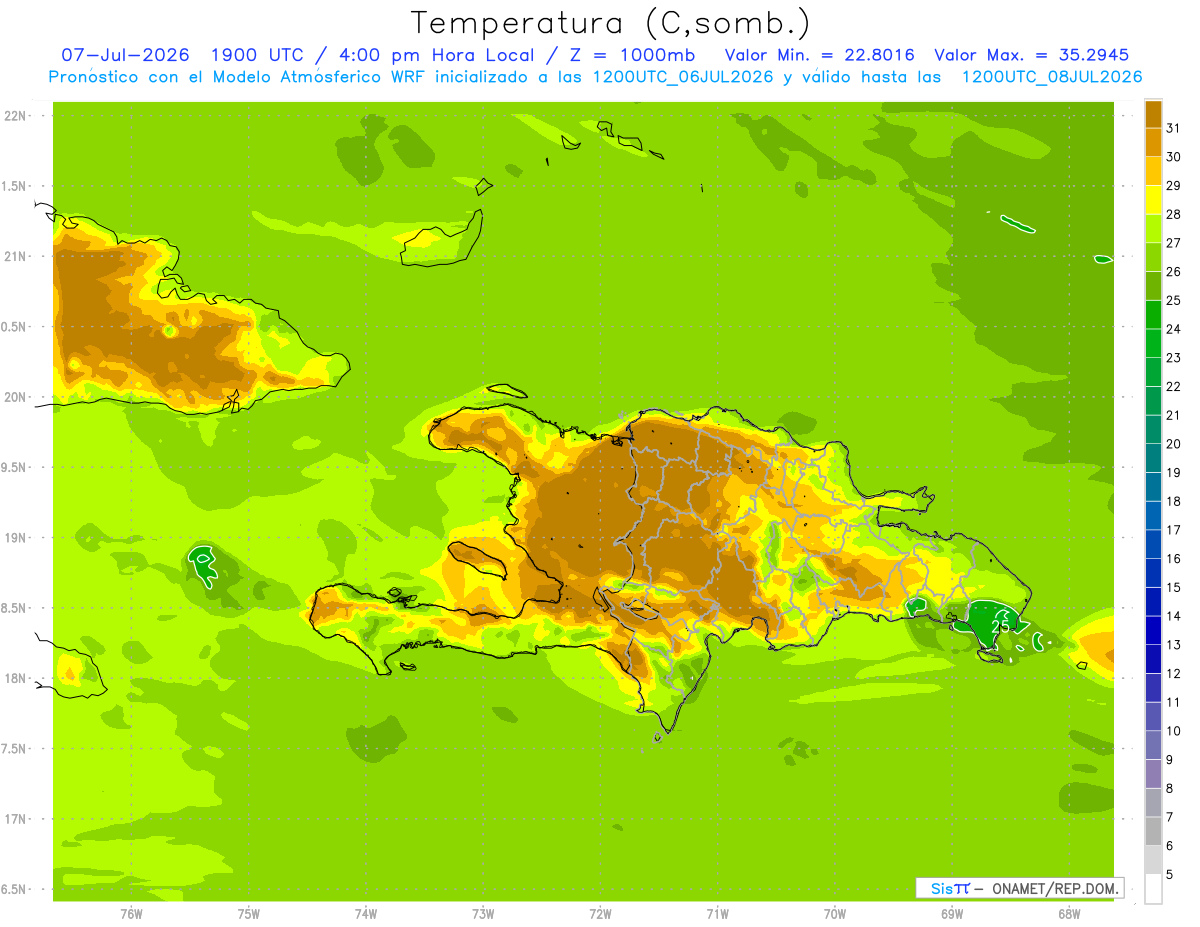This screenshot has height=927, width=1200.
Task: Select the yellow swatch between 28 and 29
Action: (1153, 200)
